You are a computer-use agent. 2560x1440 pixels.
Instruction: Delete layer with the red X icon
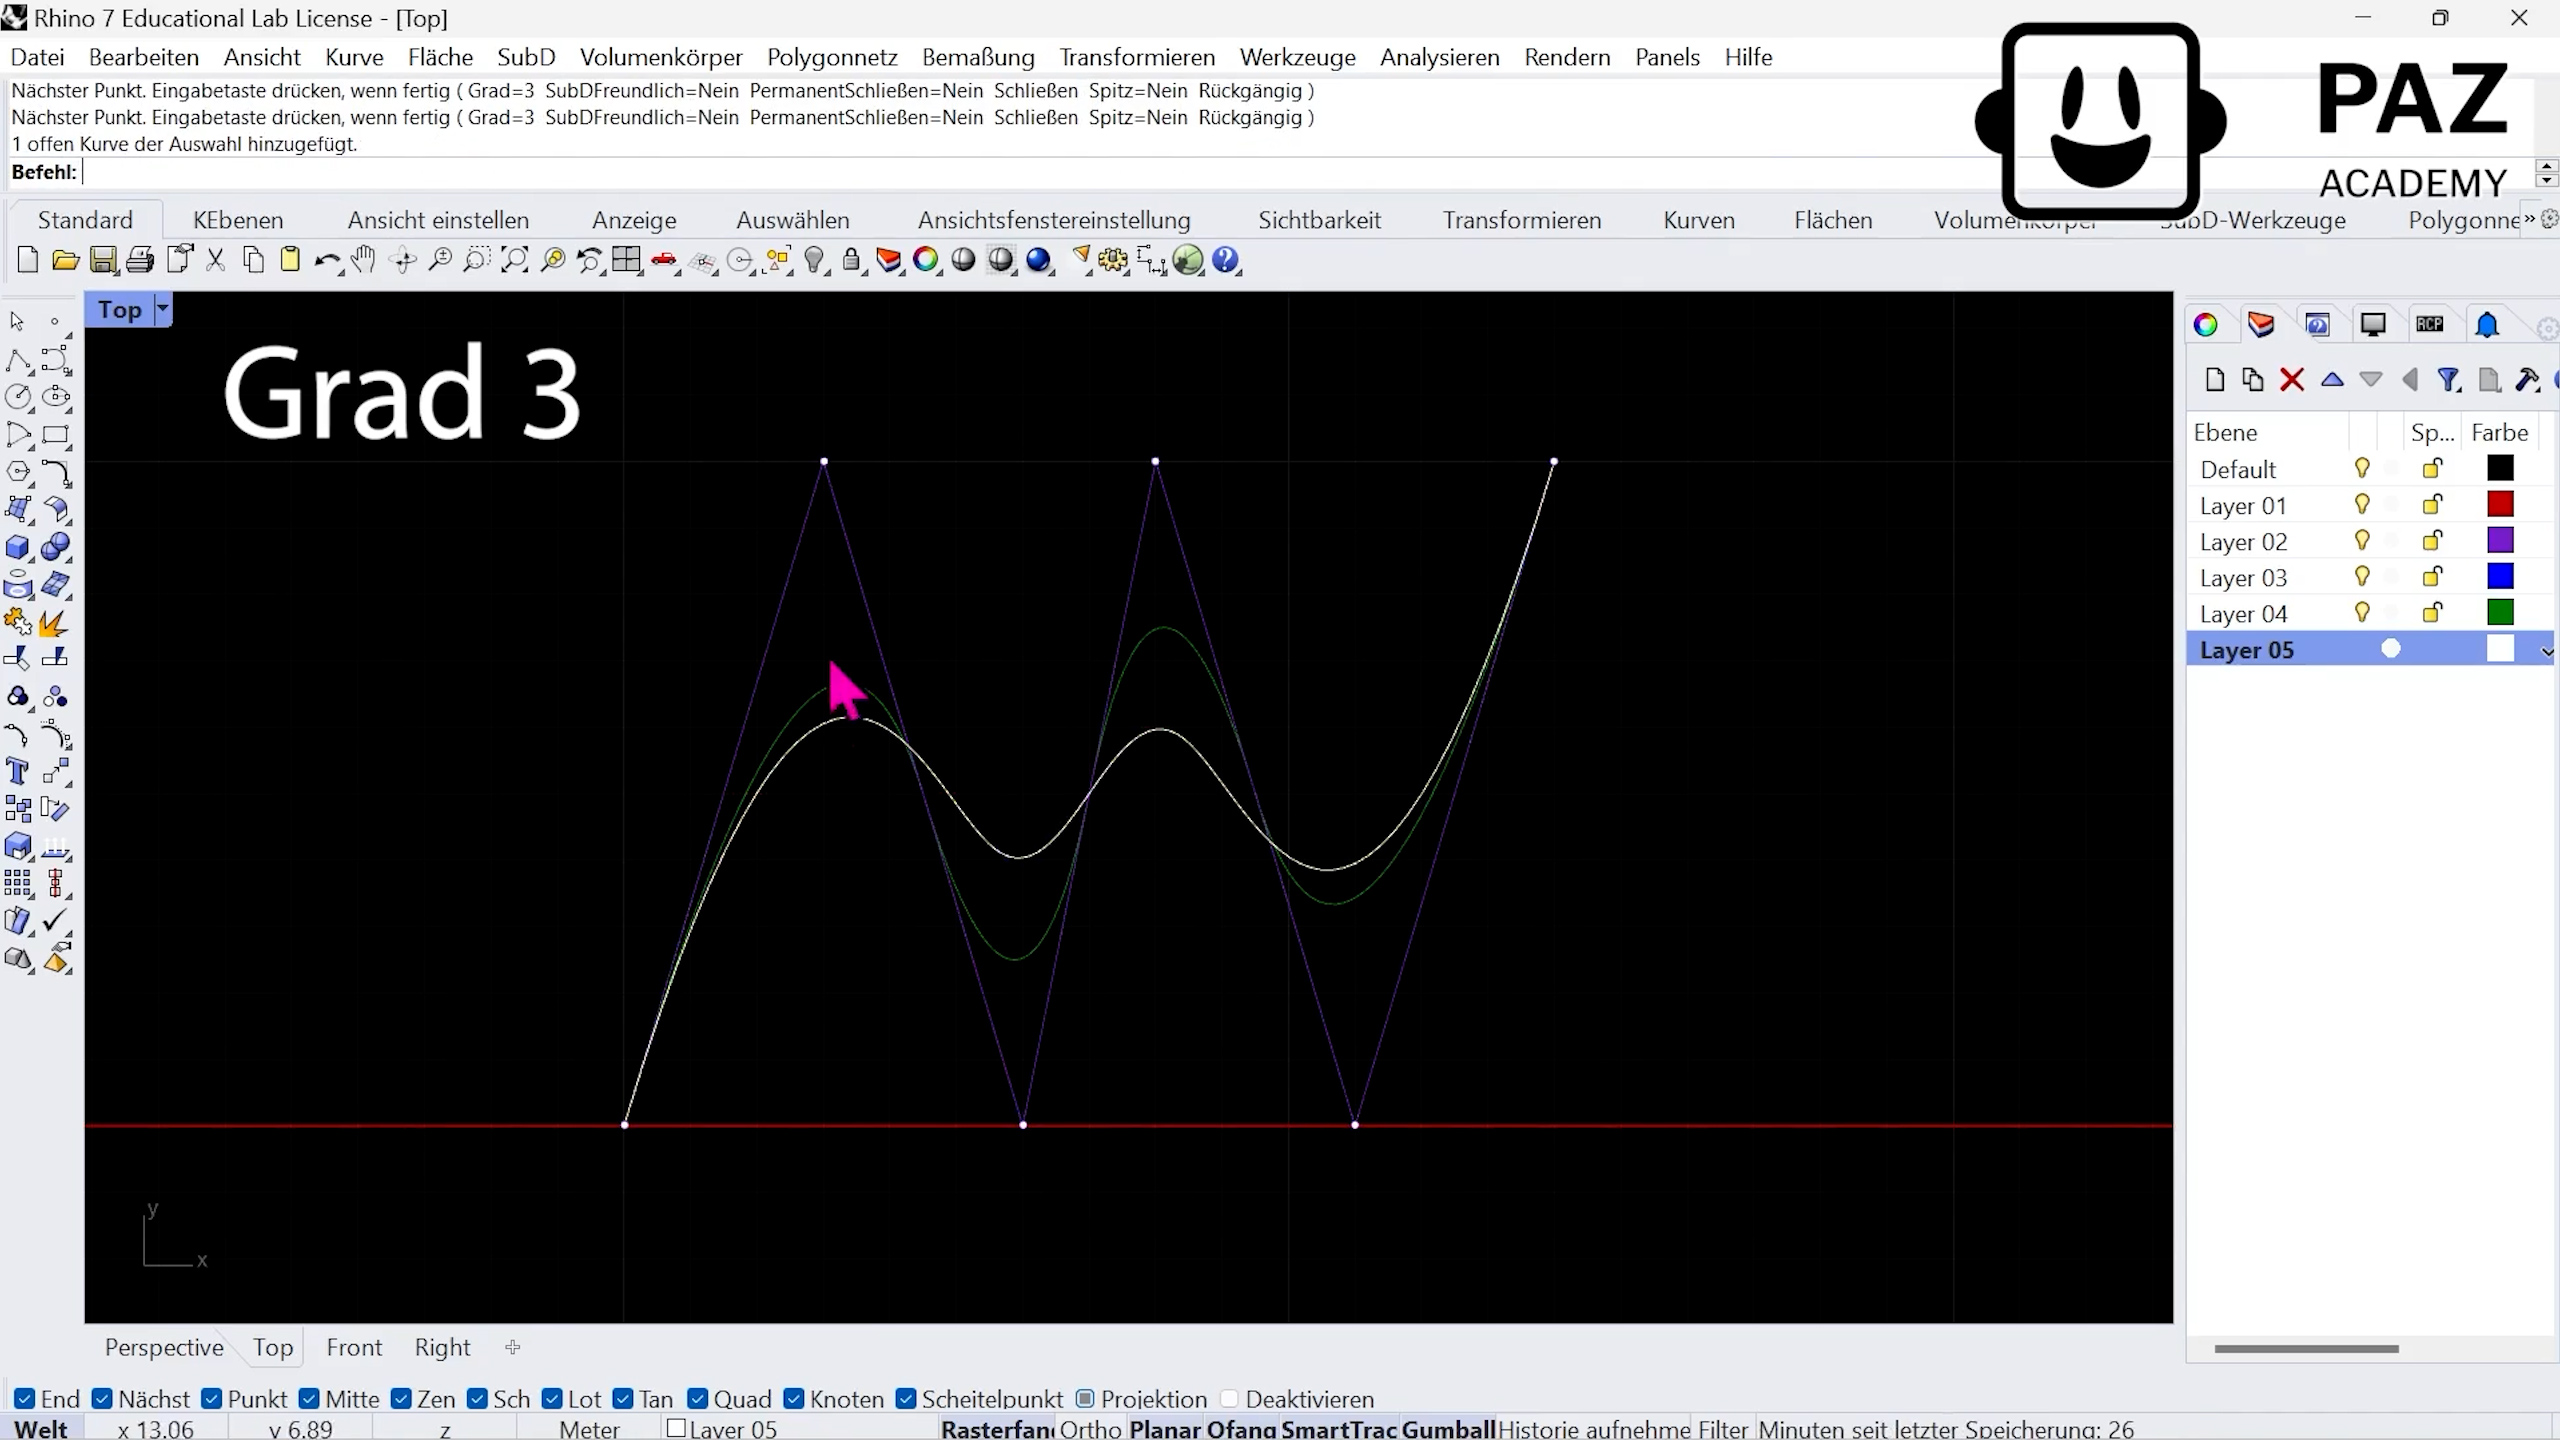click(2292, 380)
